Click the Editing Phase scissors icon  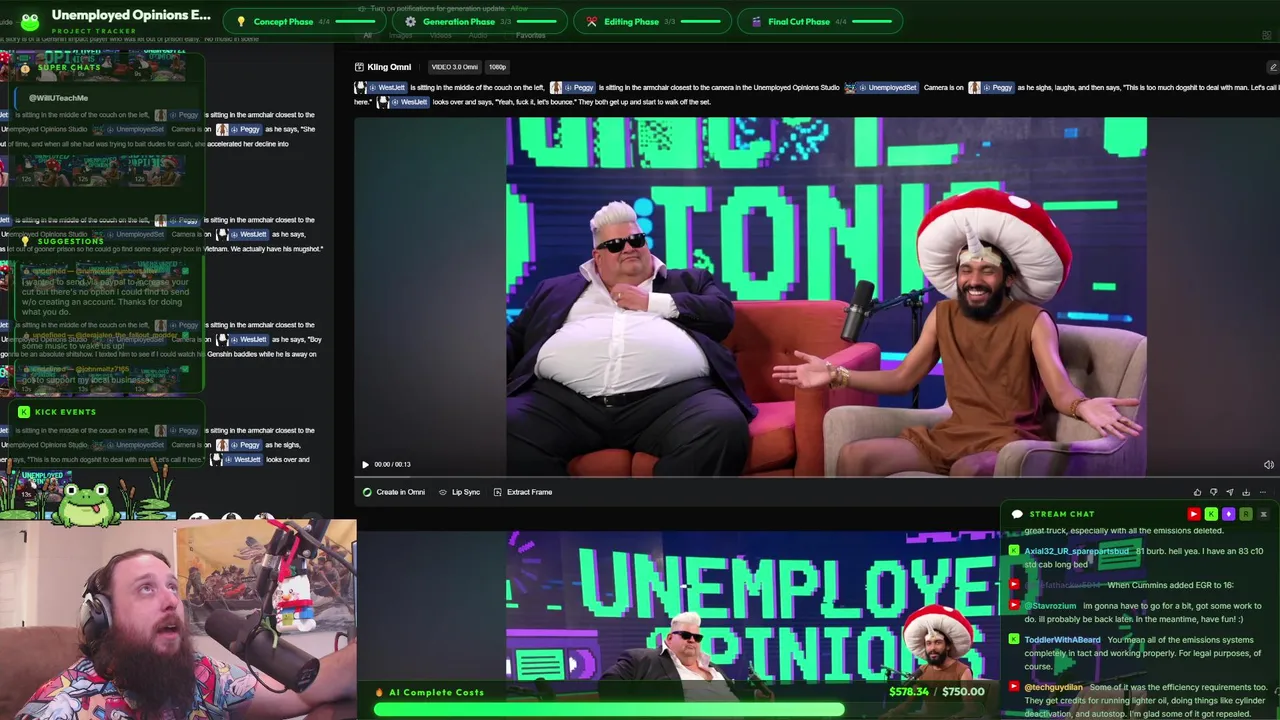click(592, 21)
